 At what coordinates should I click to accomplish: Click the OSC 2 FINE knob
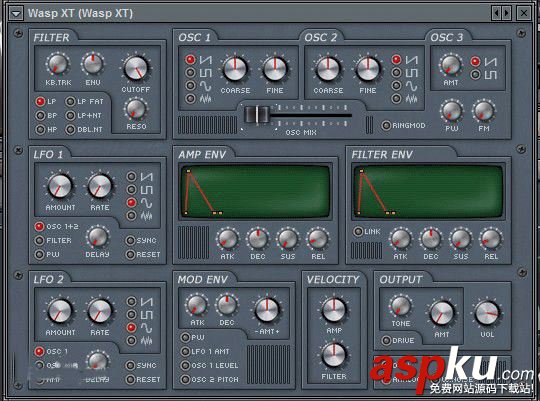[367, 68]
